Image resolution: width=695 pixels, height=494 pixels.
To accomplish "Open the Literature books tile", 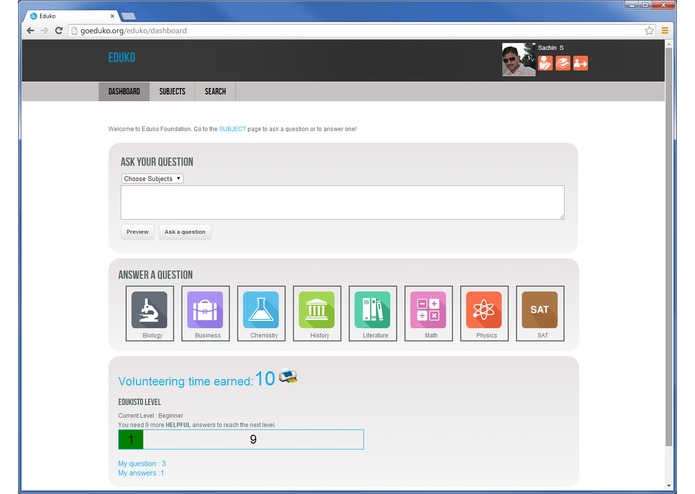I will [x=373, y=313].
